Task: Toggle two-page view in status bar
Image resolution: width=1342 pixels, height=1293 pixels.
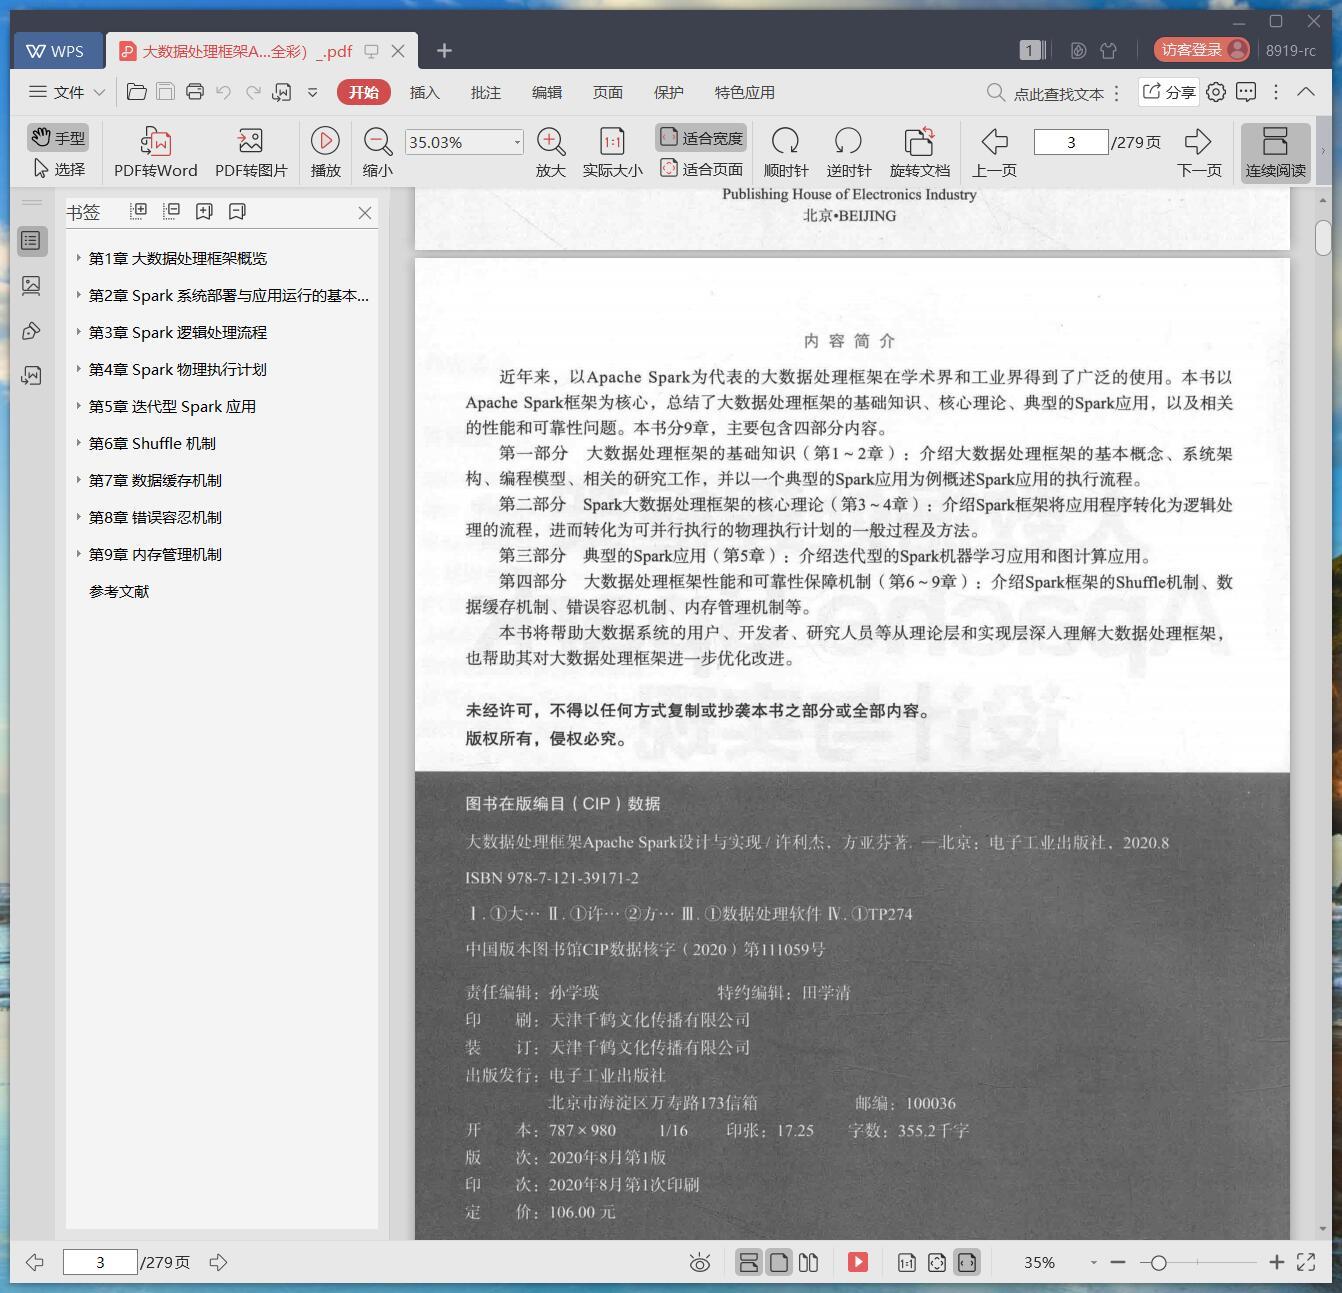Action: click(809, 1262)
